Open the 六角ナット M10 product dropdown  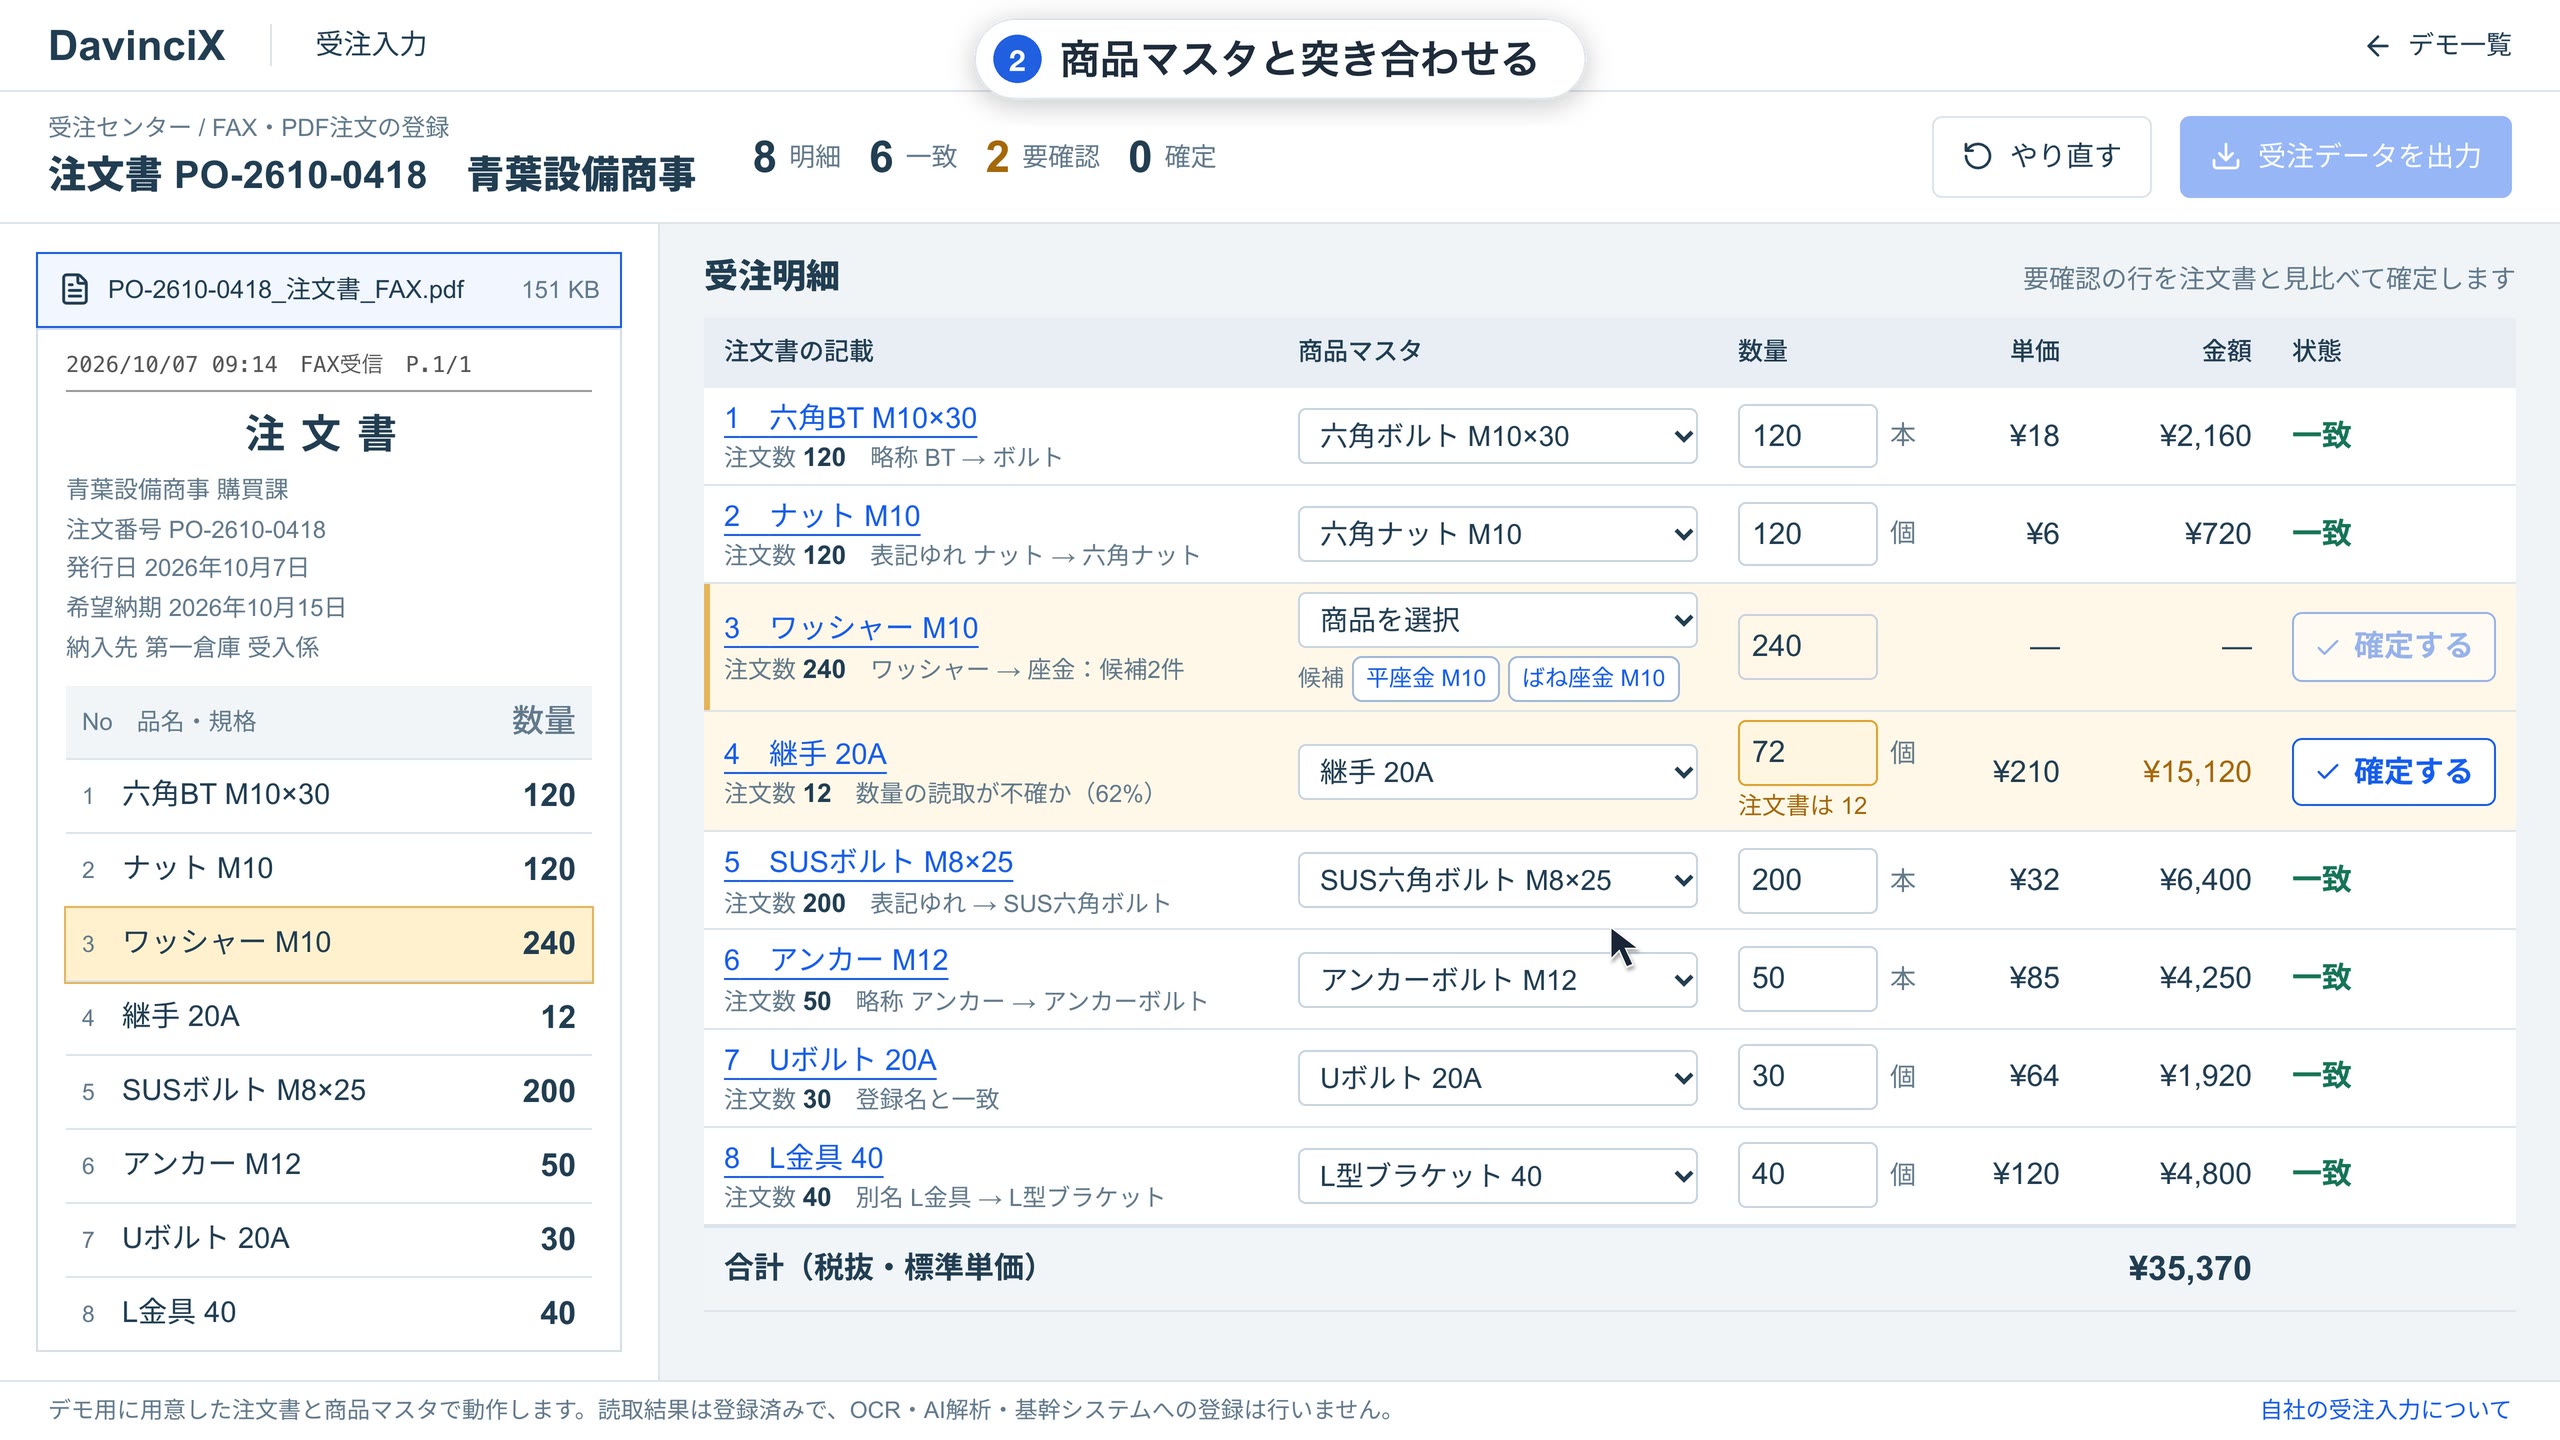click(1497, 534)
